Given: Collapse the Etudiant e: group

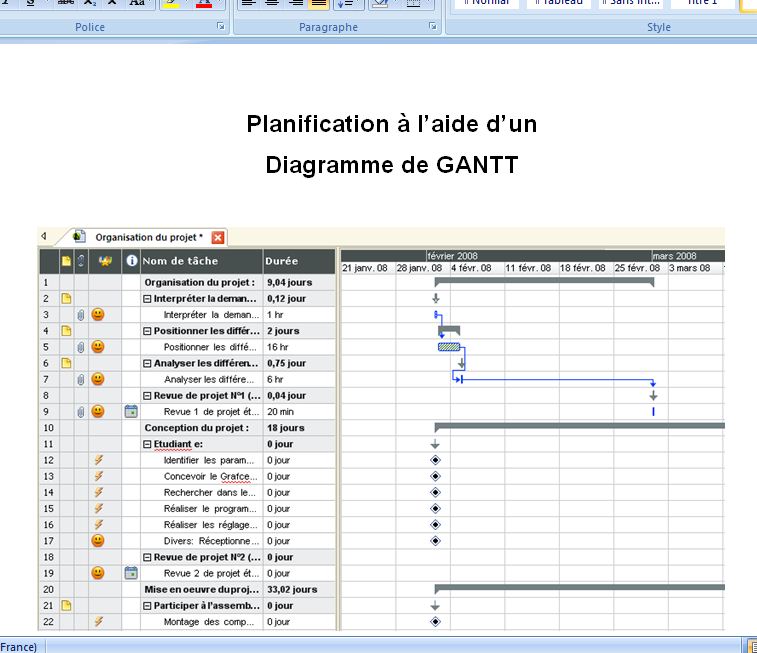Looking at the screenshot, I should (147, 444).
